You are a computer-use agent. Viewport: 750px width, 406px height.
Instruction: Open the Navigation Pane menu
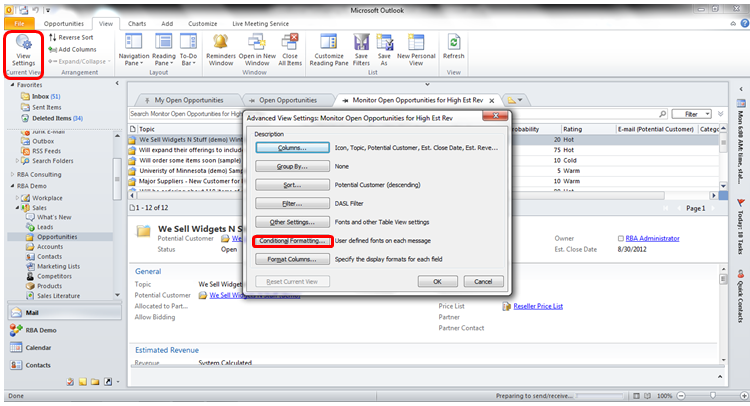133,50
